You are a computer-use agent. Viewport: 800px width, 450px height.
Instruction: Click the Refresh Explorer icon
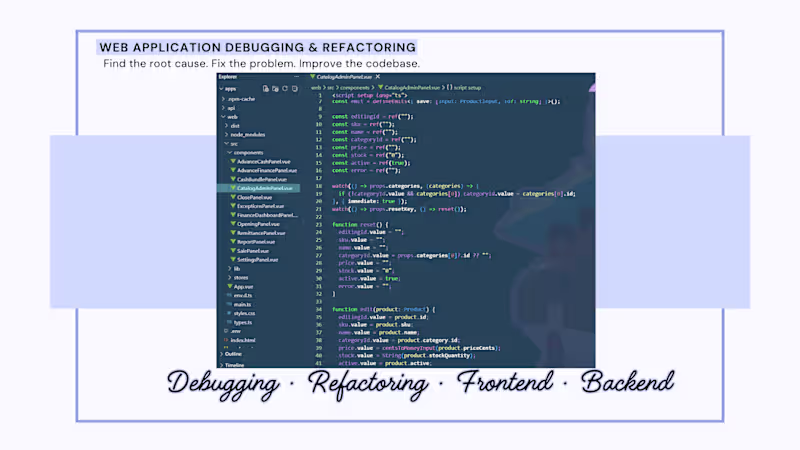285,89
